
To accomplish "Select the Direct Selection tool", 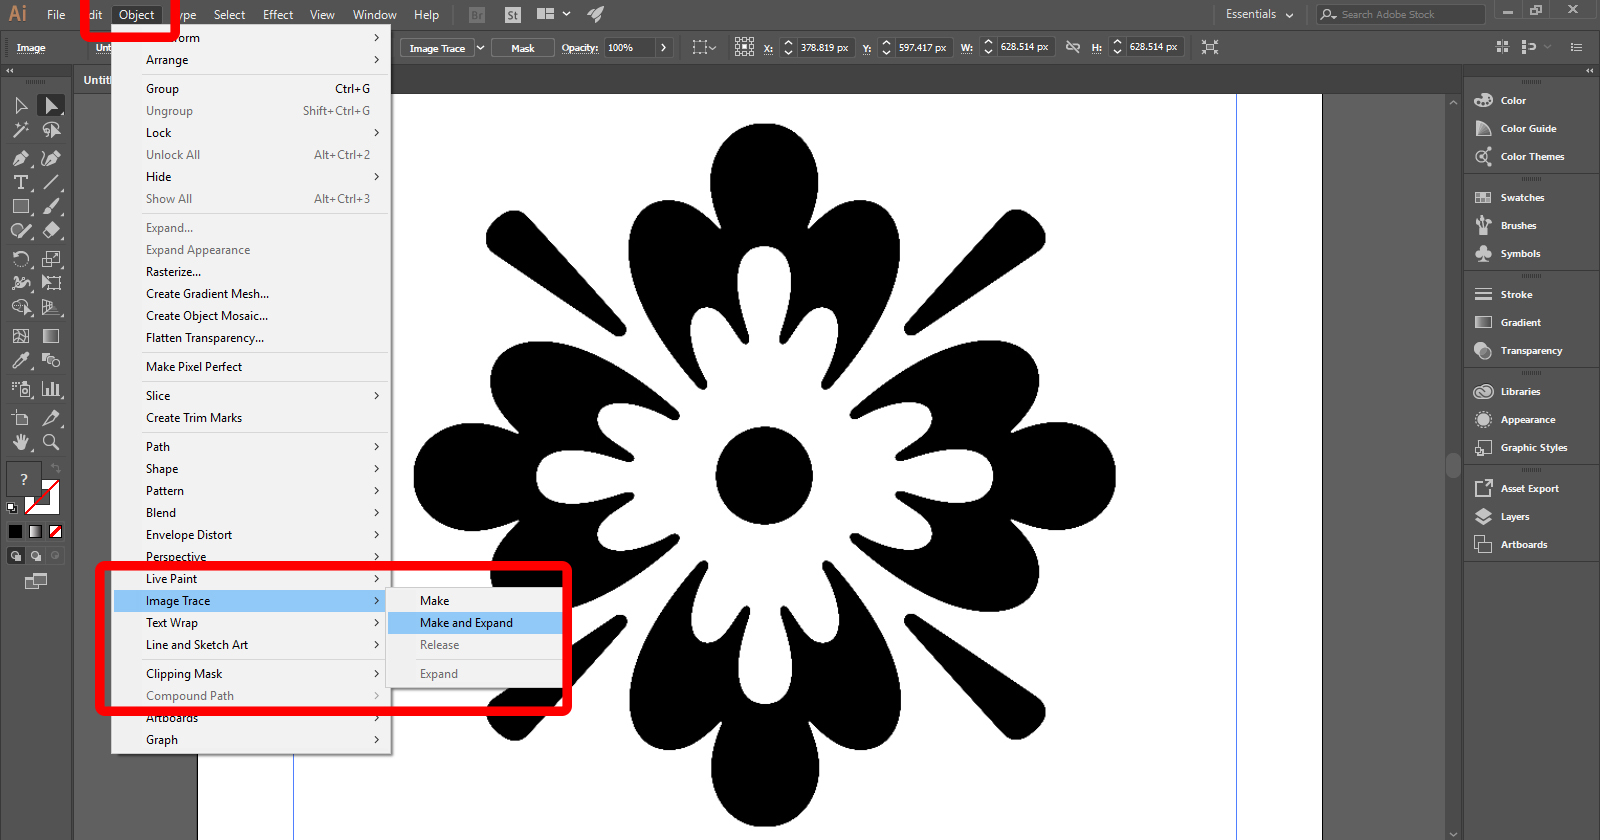I will click(51, 105).
